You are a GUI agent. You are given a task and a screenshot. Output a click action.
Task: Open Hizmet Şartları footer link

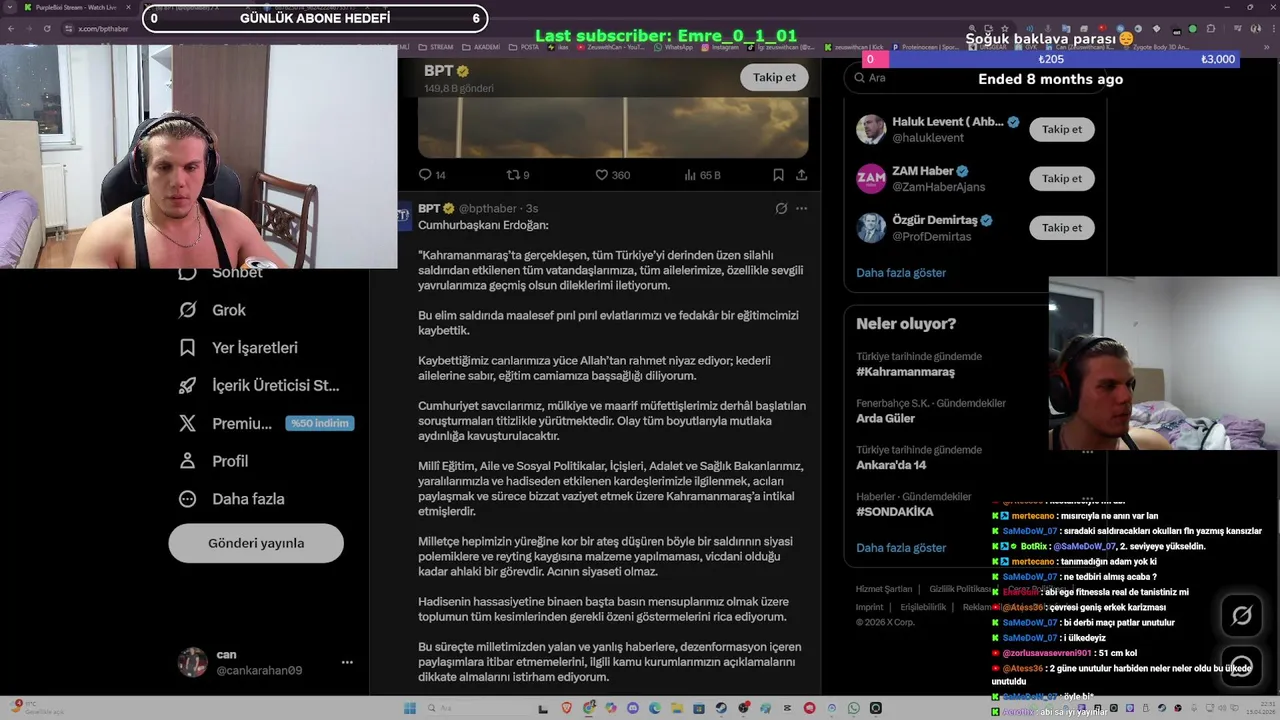click(x=884, y=589)
